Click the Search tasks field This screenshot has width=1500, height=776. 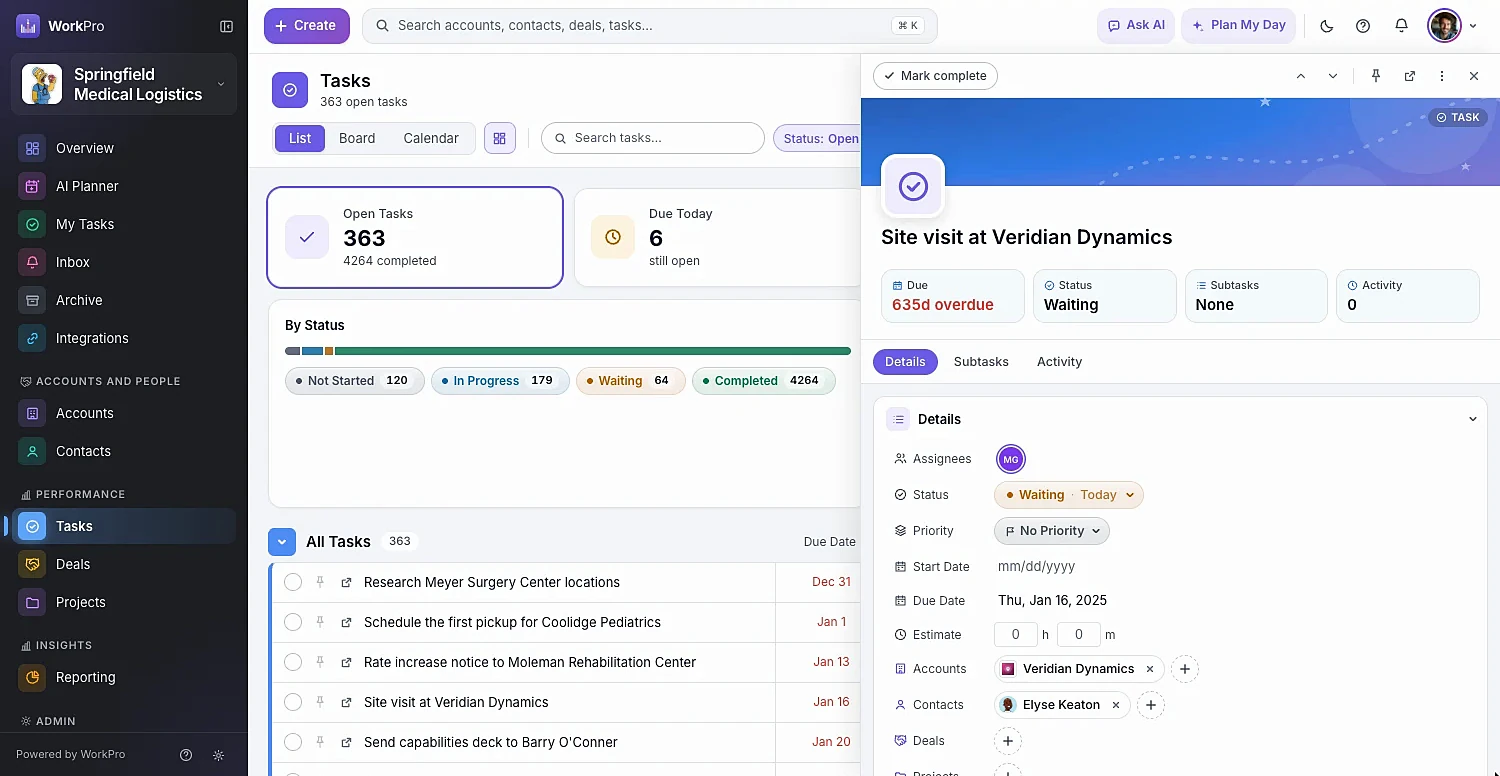click(x=653, y=138)
